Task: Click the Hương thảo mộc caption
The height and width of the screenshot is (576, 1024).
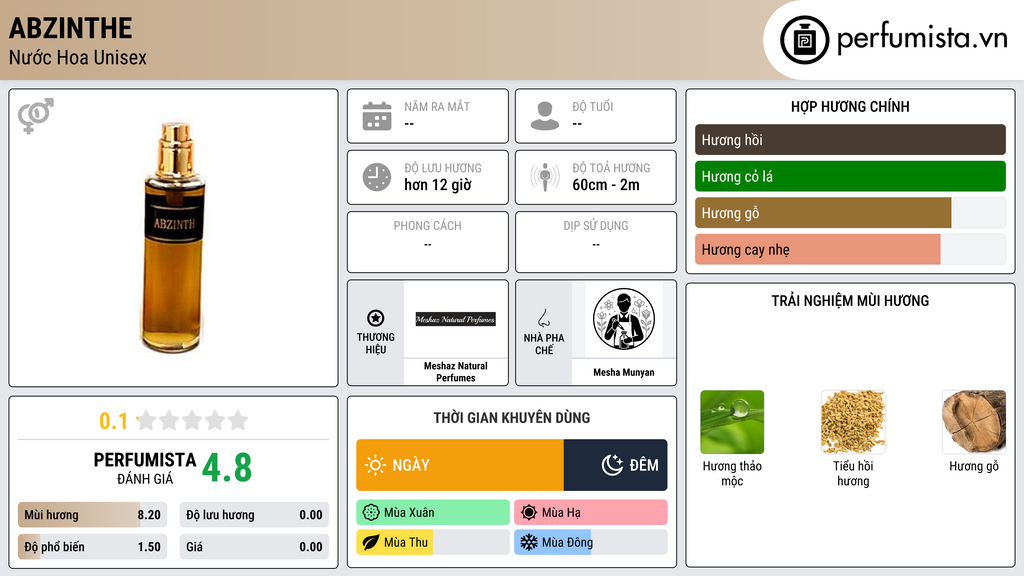Action: (x=732, y=473)
